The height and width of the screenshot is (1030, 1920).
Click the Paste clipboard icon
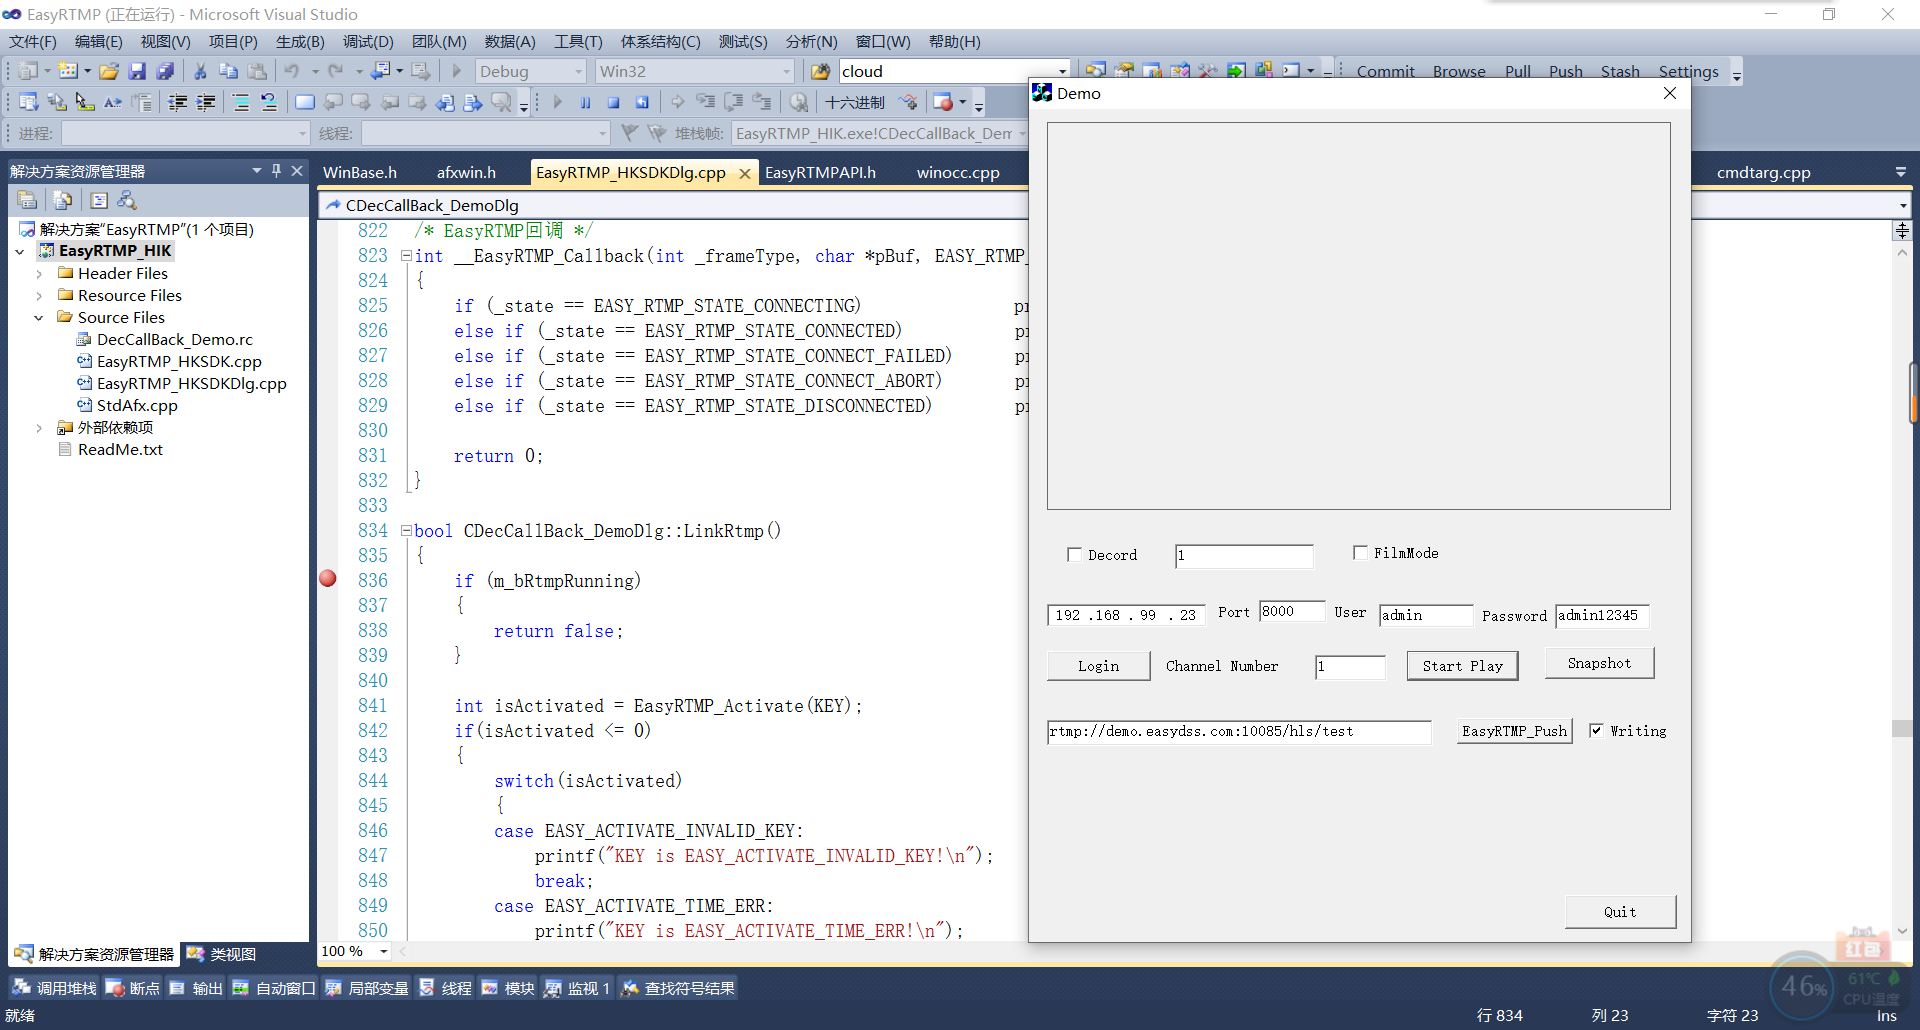[x=257, y=71]
